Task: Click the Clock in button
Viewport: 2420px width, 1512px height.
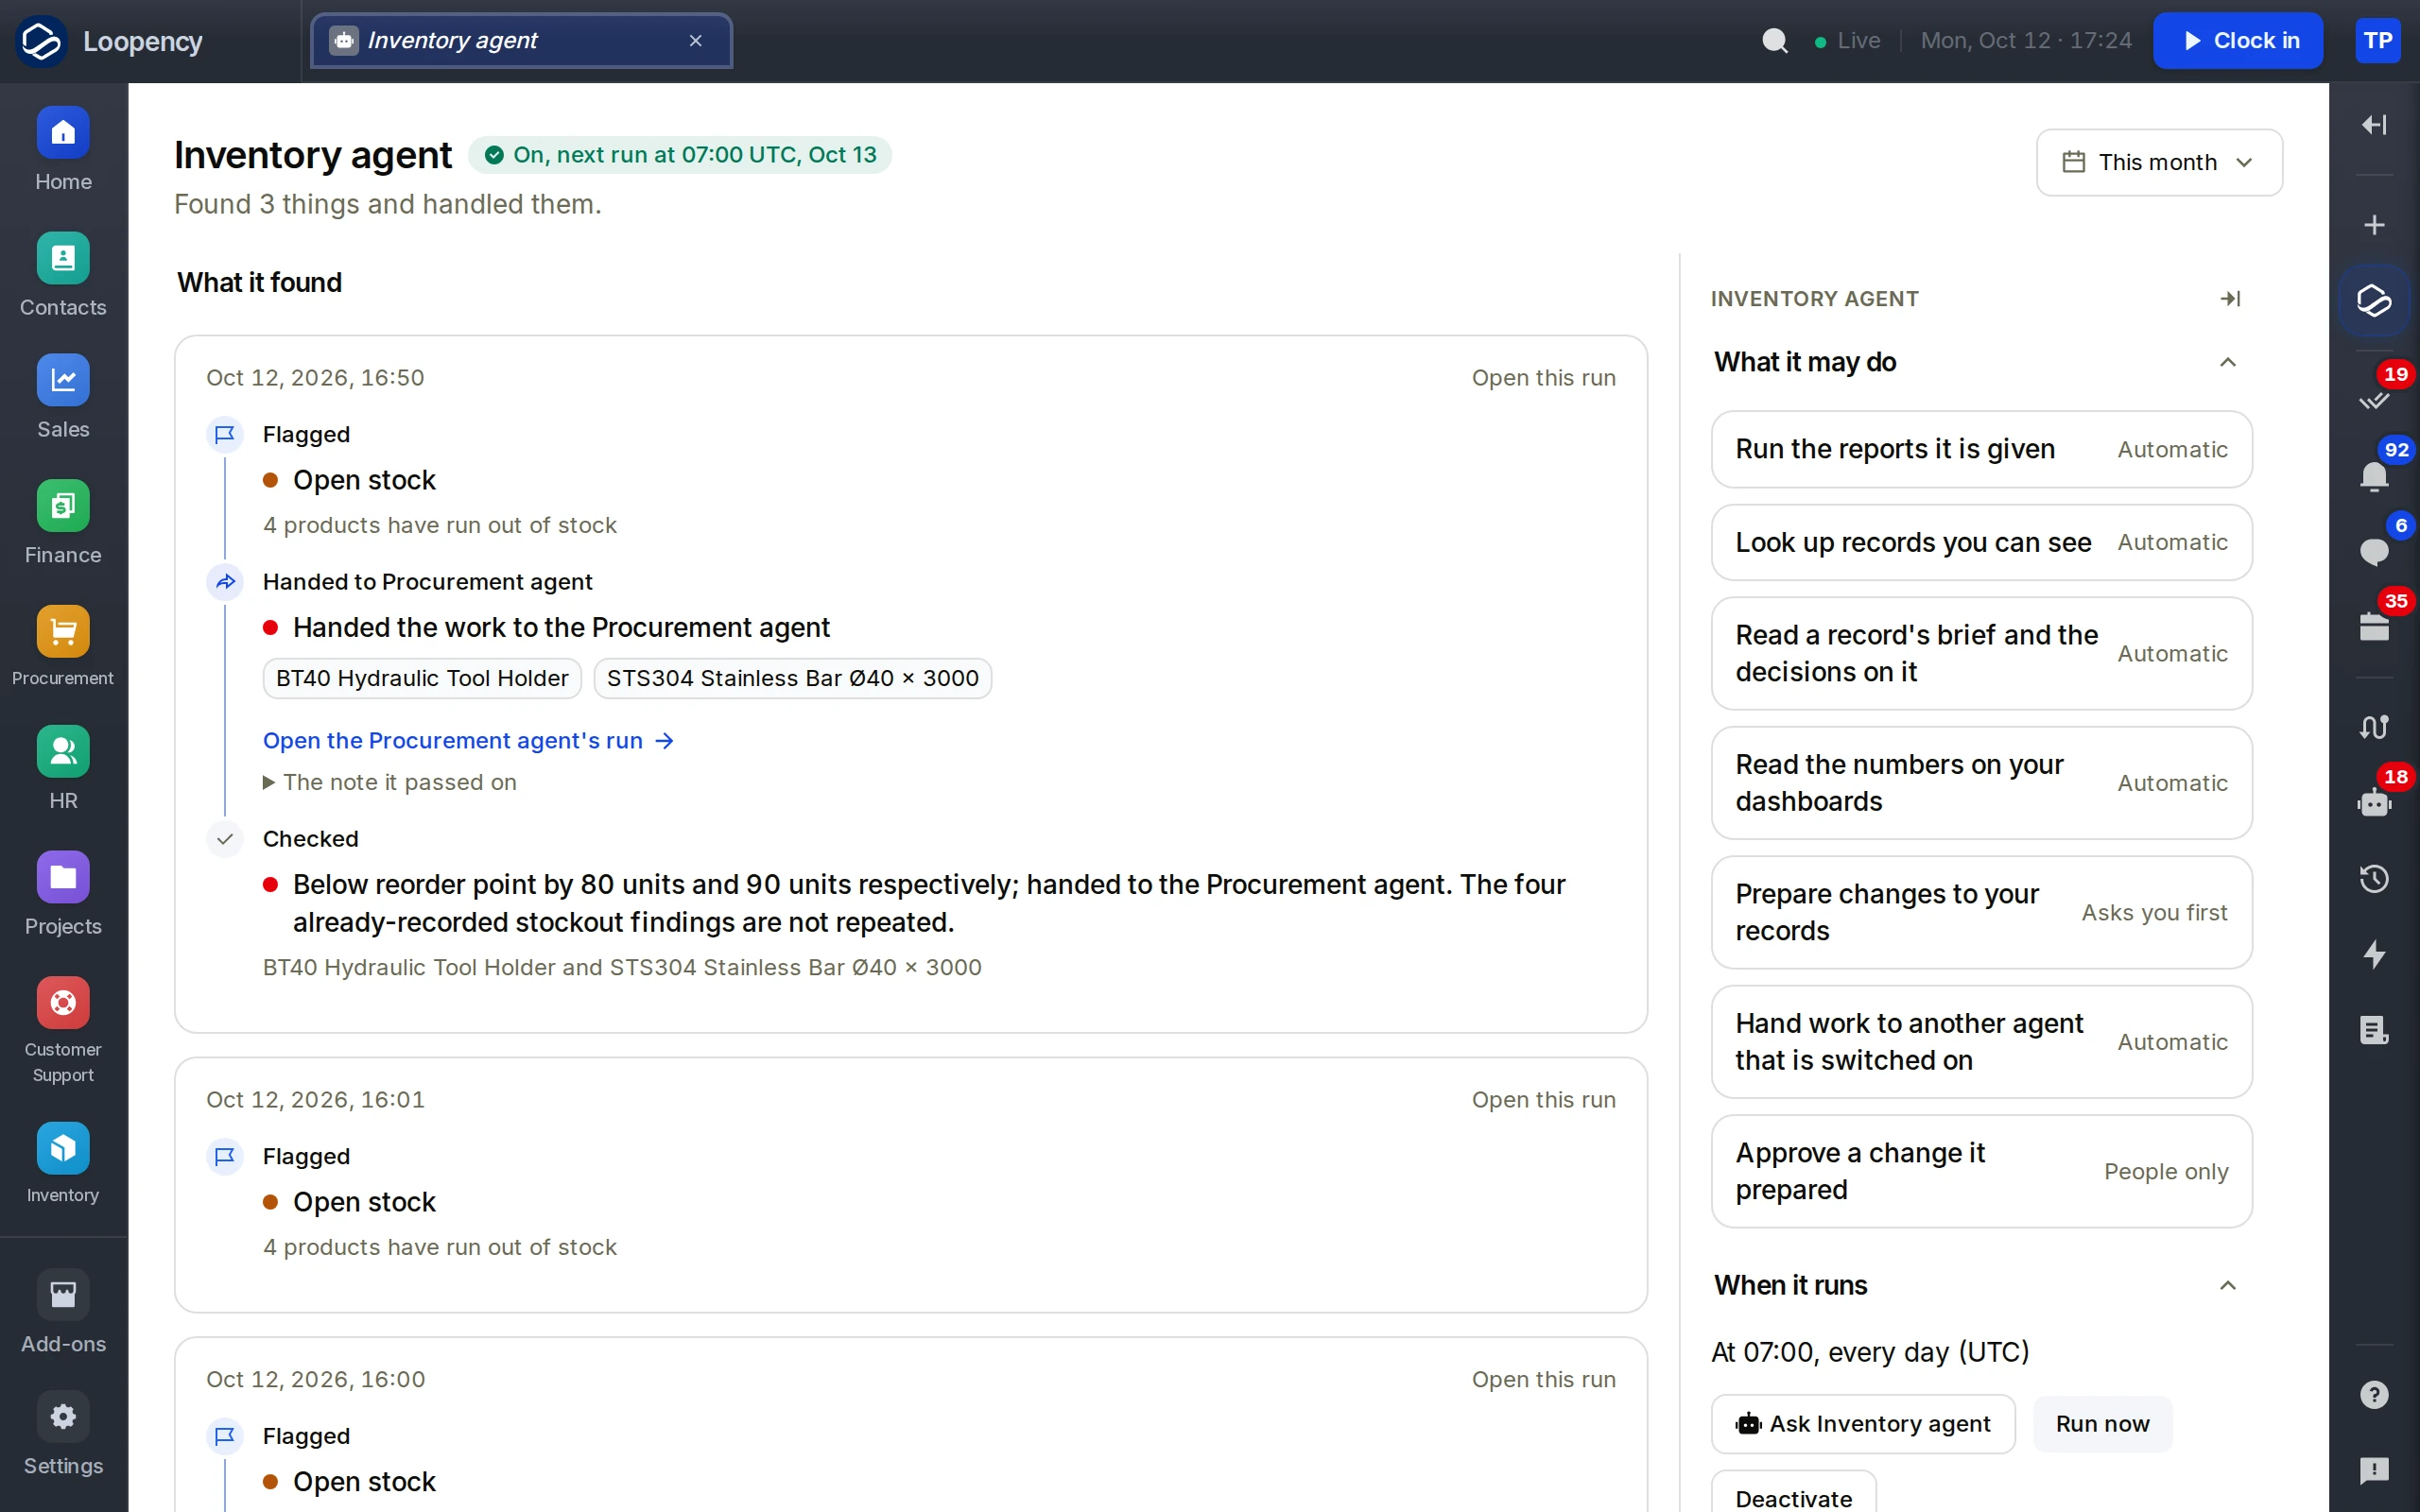Action: [x=2237, y=41]
